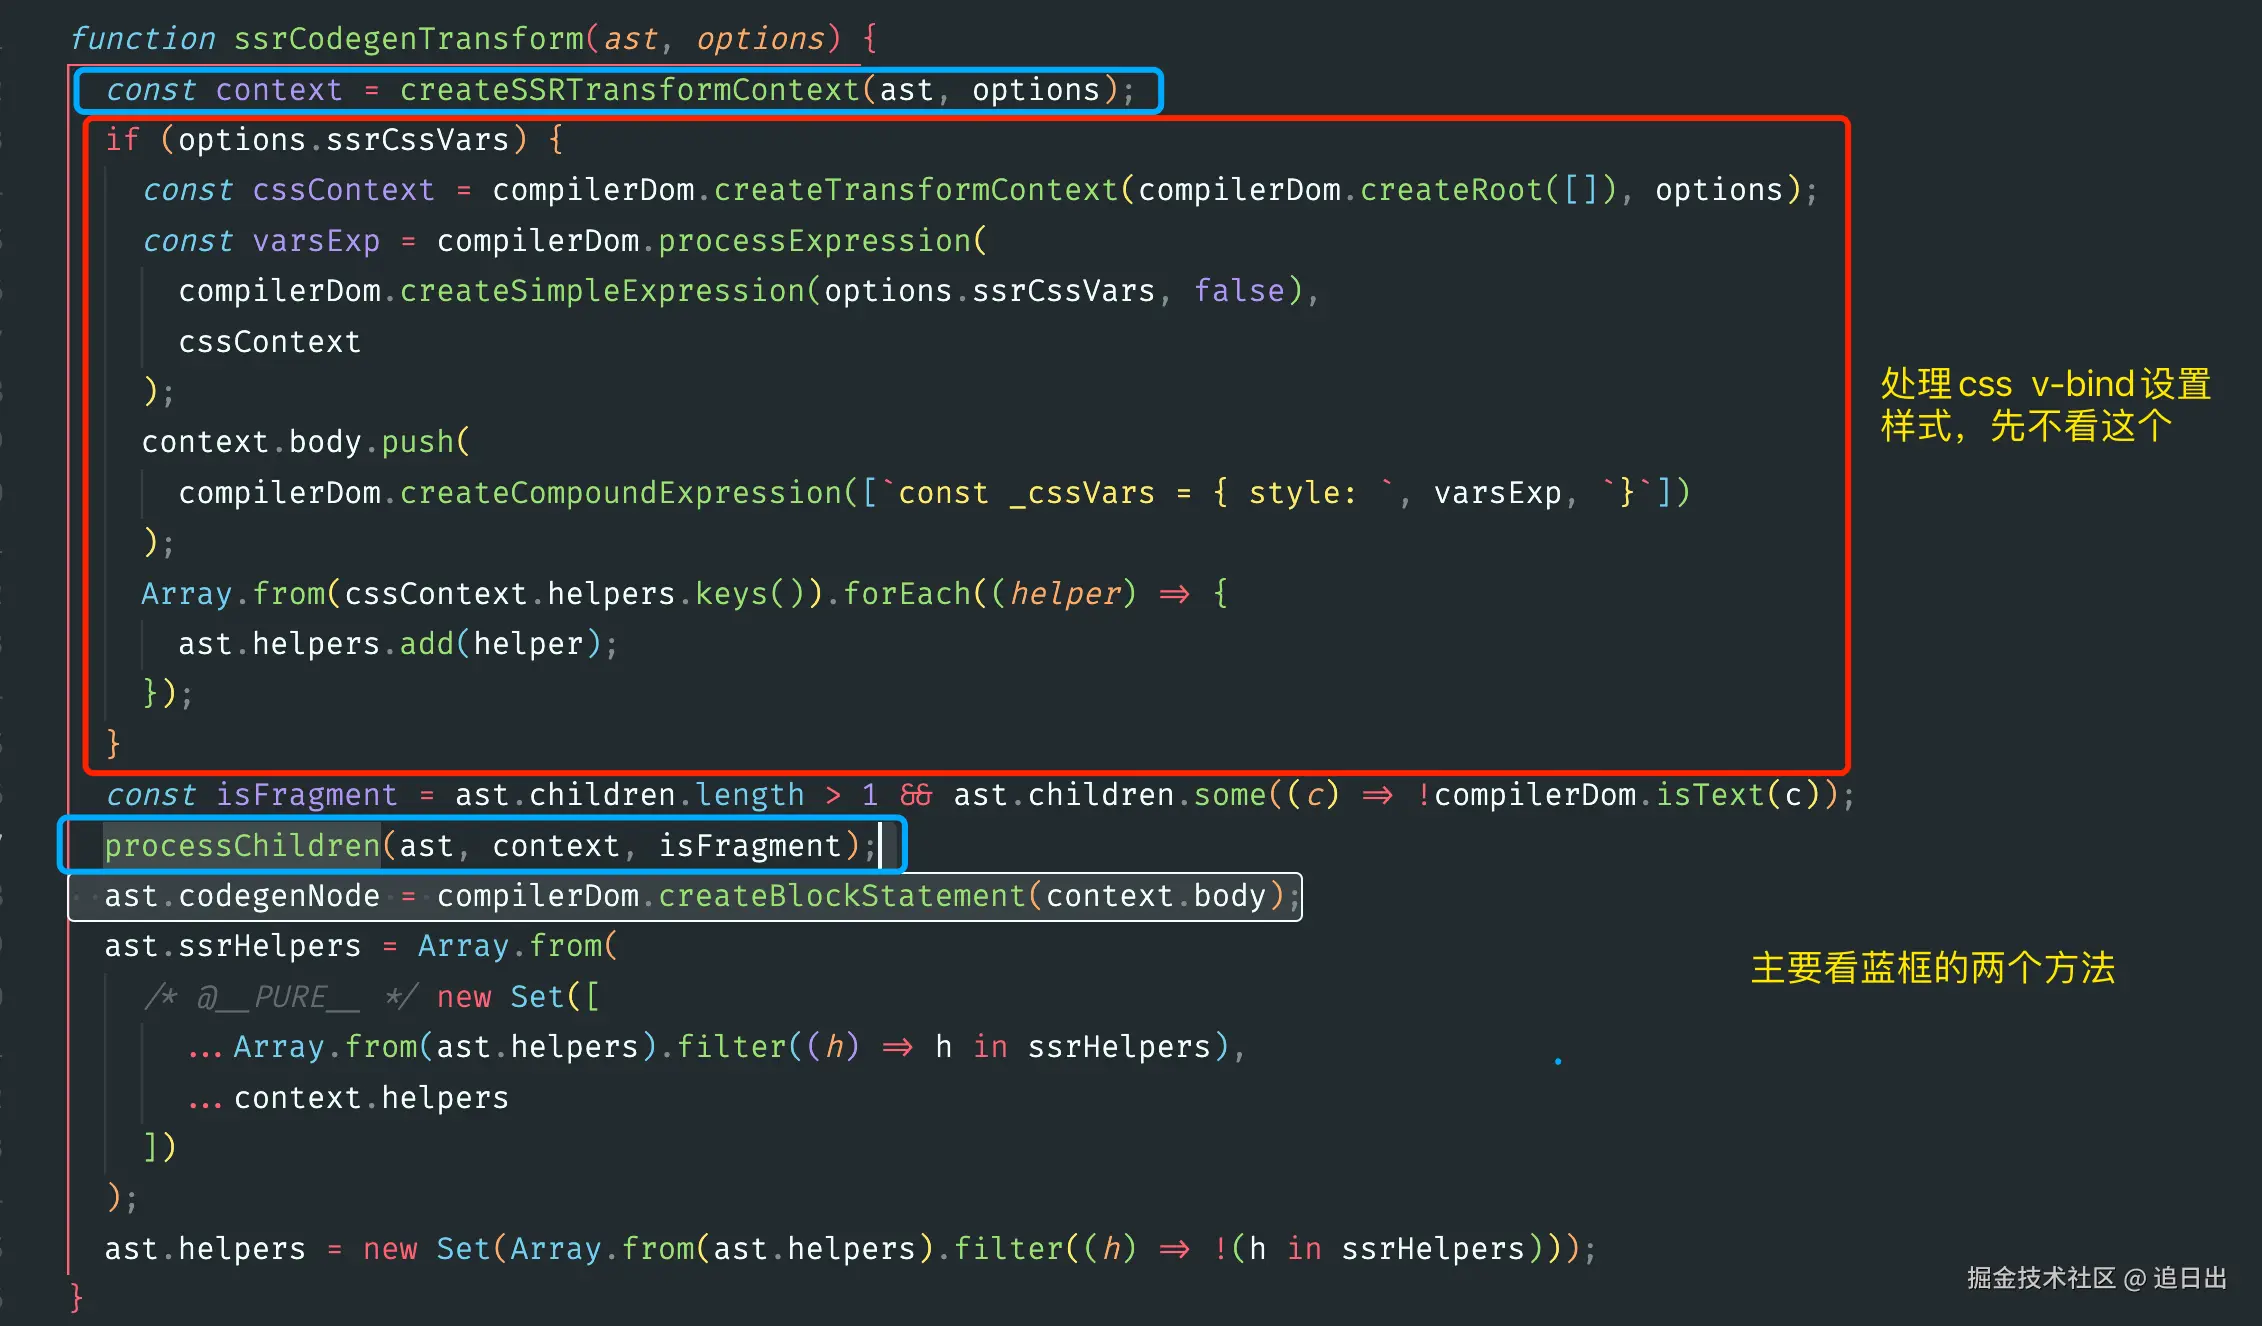Click the cssContext variable declaration

click(343, 190)
